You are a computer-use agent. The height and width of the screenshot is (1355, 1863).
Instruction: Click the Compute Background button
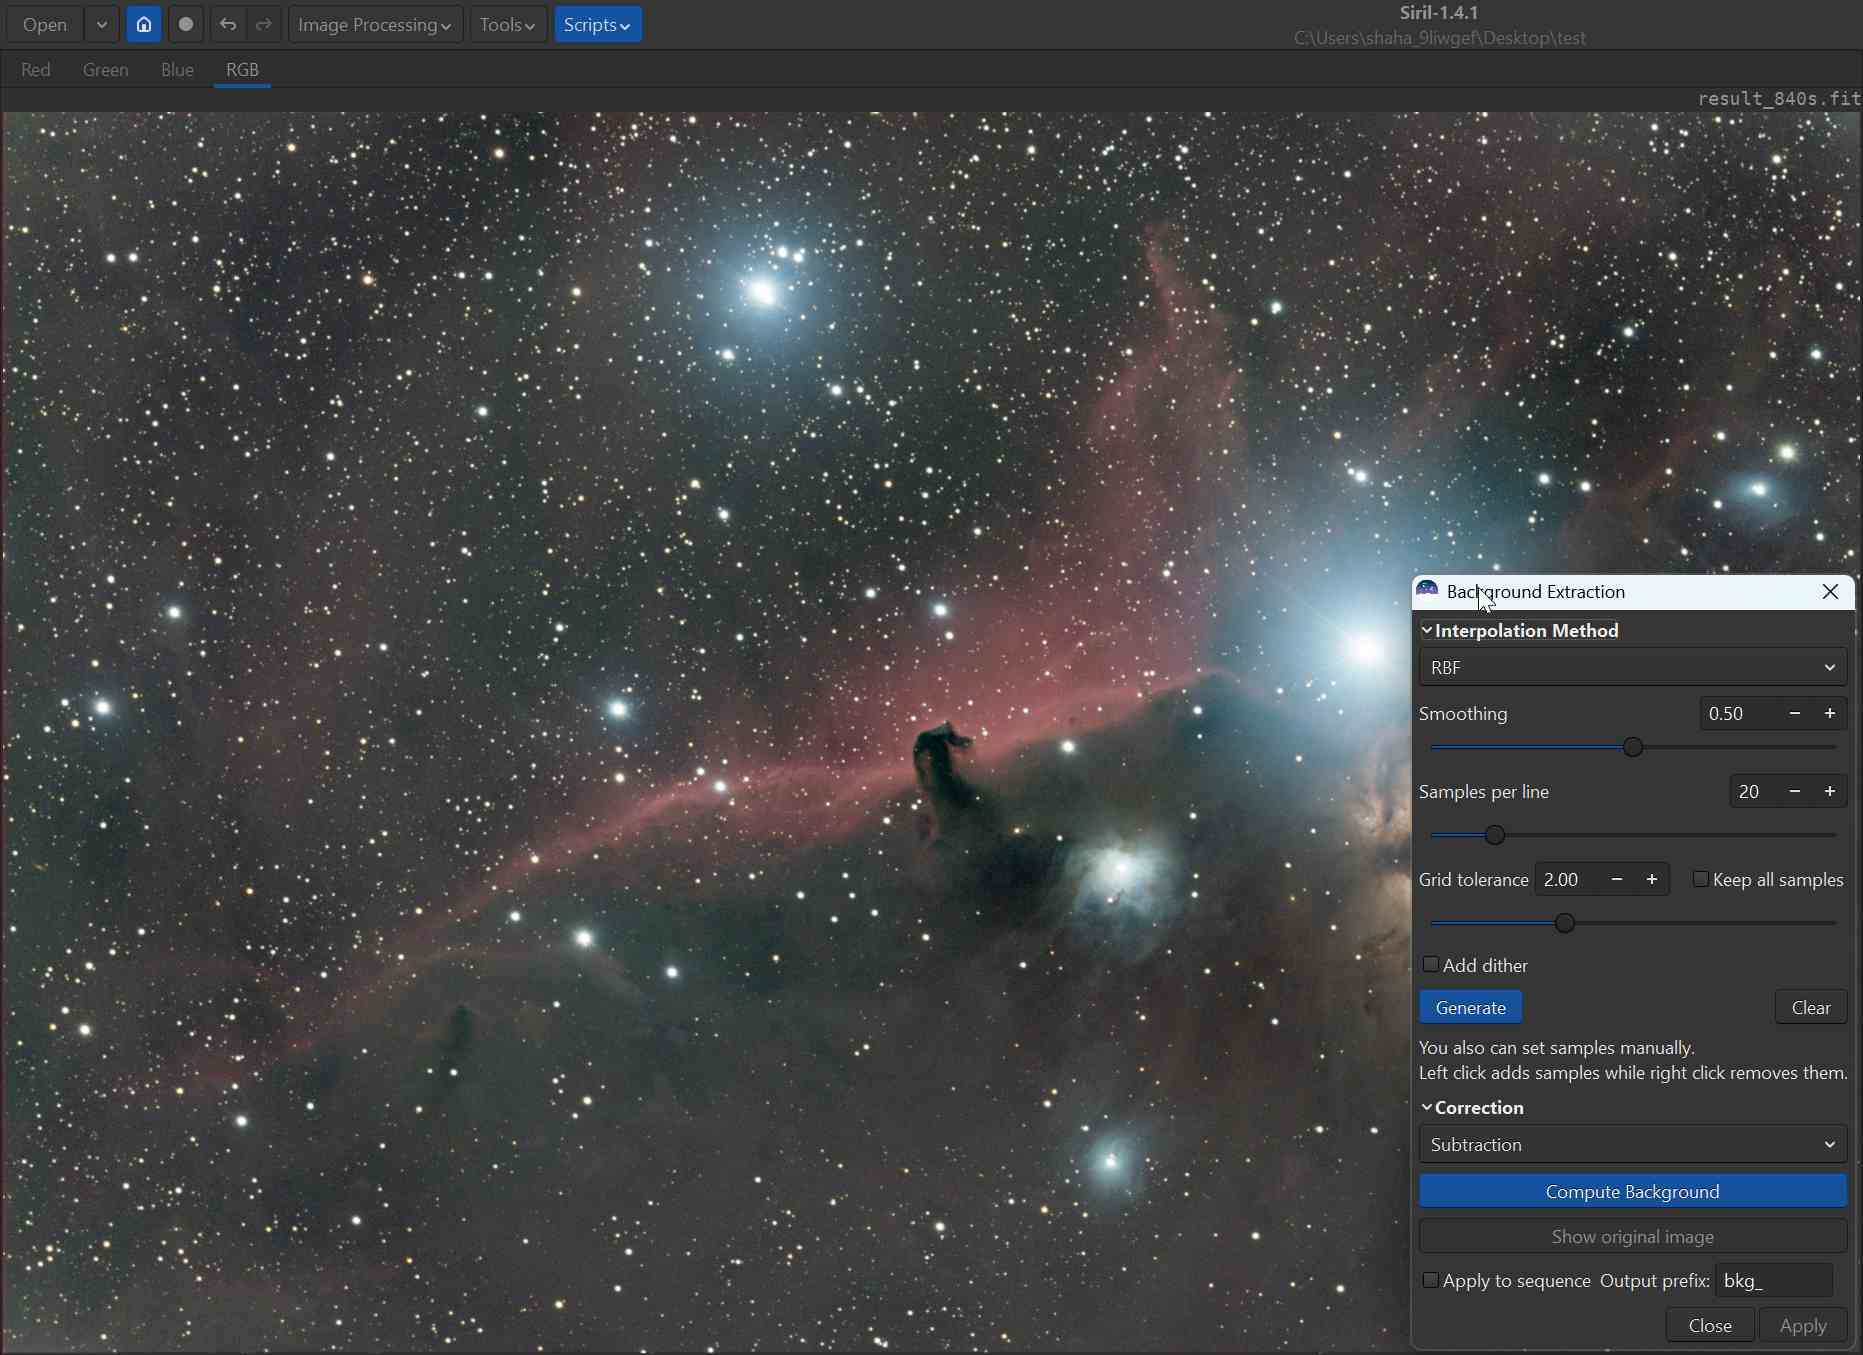coord(1632,1191)
